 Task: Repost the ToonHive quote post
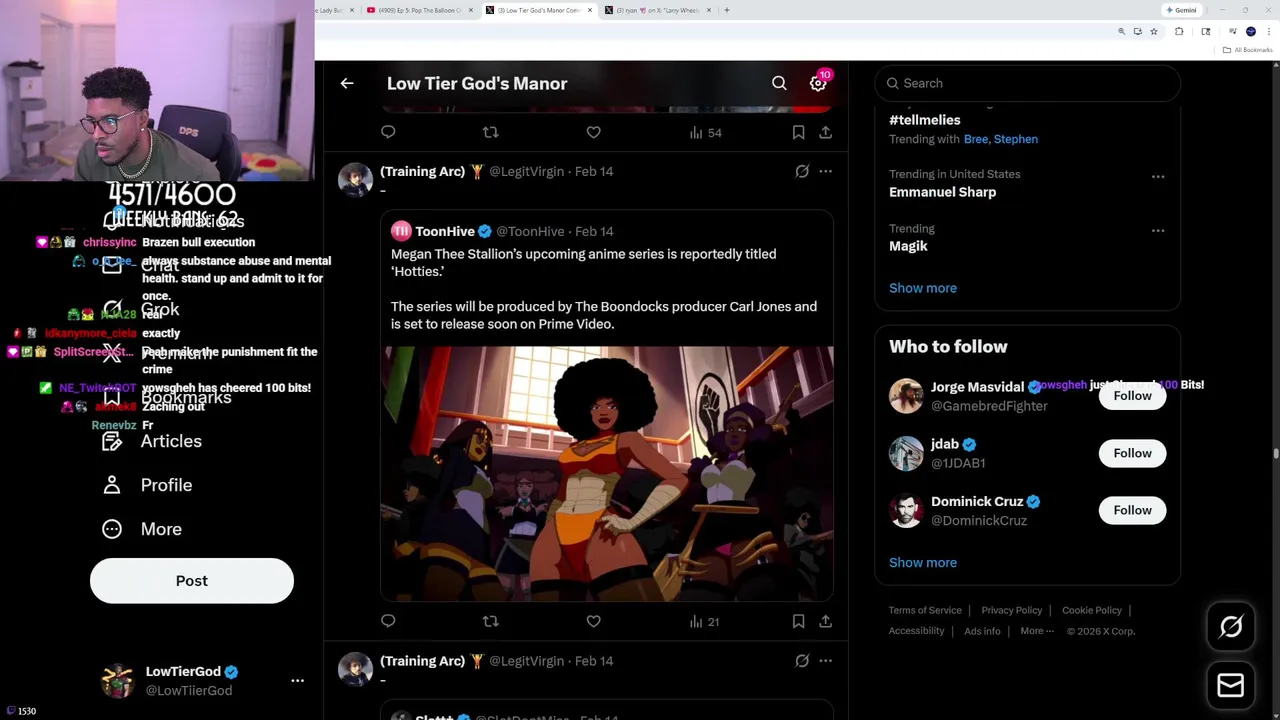pyautogui.click(x=490, y=621)
